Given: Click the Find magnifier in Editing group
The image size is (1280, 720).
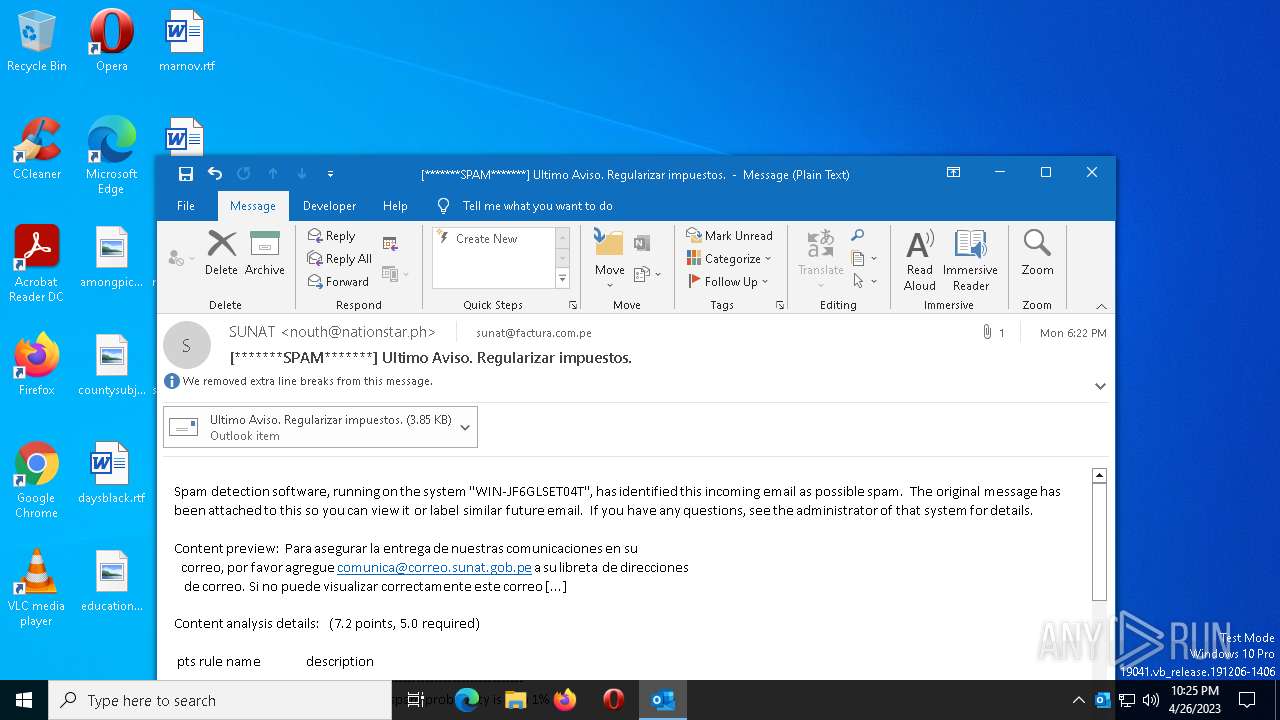Looking at the screenshot, I should point(857,236).
